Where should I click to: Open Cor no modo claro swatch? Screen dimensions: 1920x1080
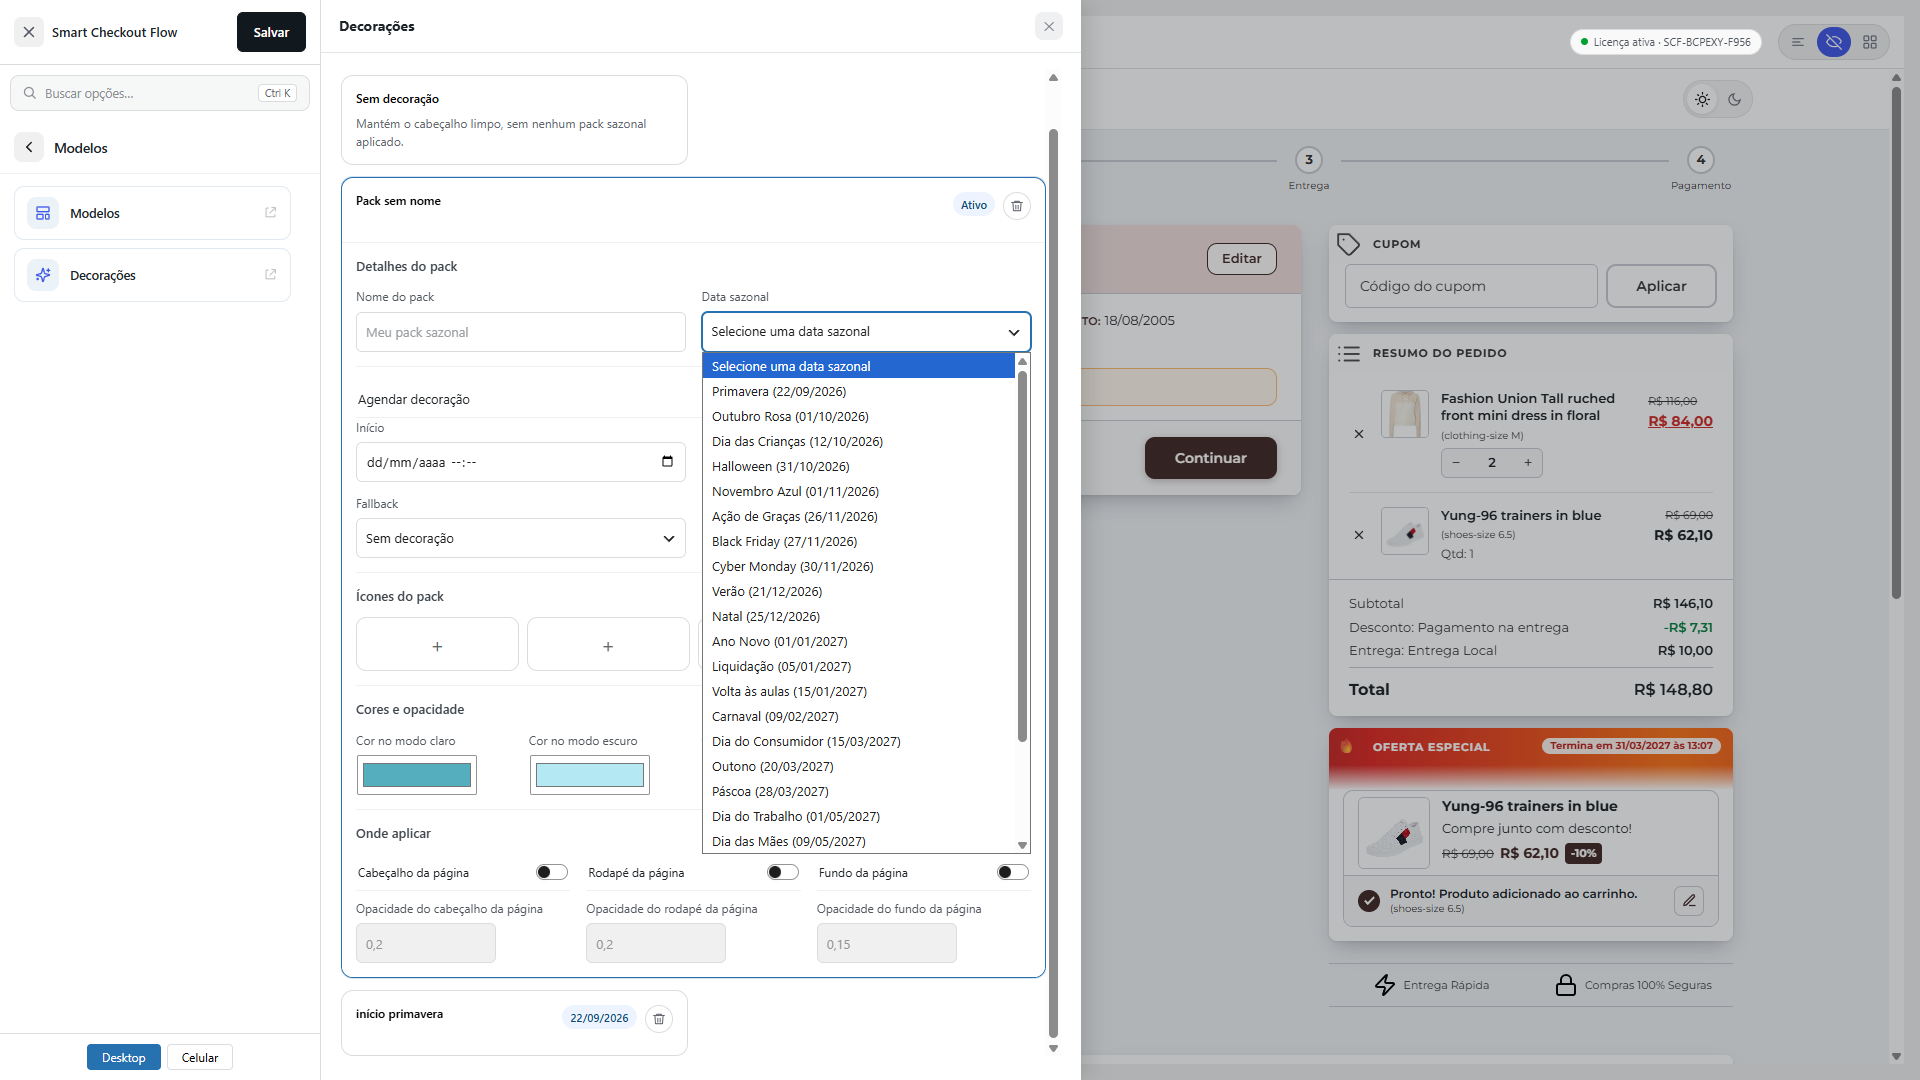(417, 775)
